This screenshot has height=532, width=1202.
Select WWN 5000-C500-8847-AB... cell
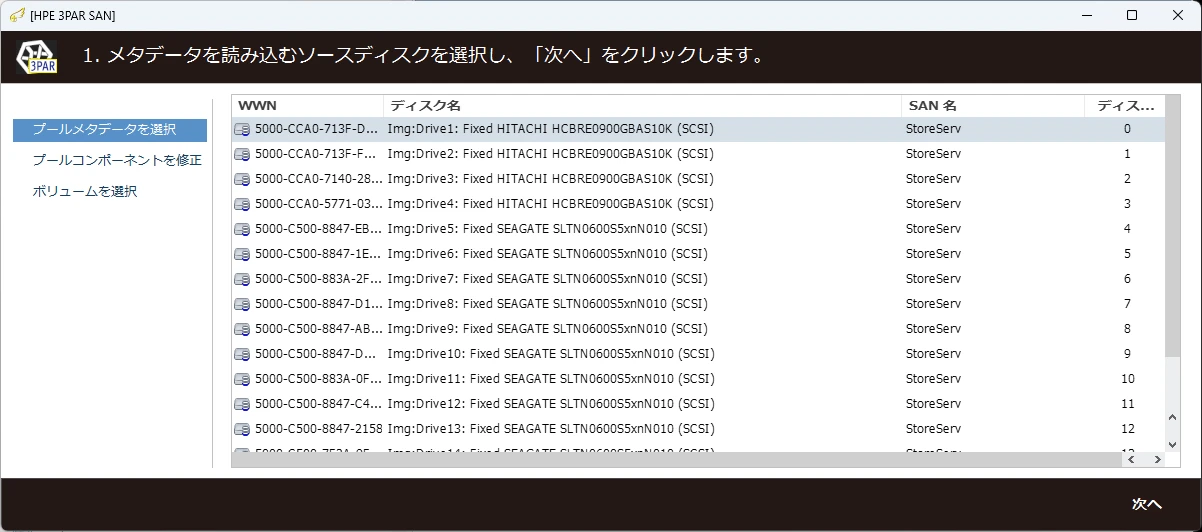point(319,329)
